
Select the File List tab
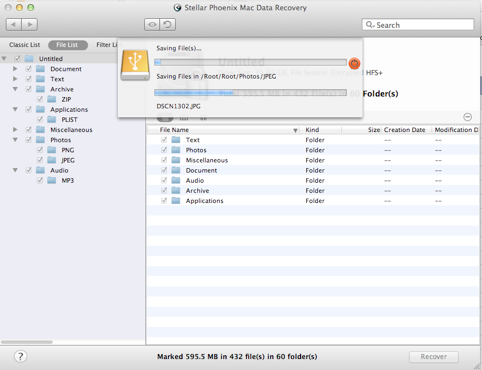[x=68, y=45]
